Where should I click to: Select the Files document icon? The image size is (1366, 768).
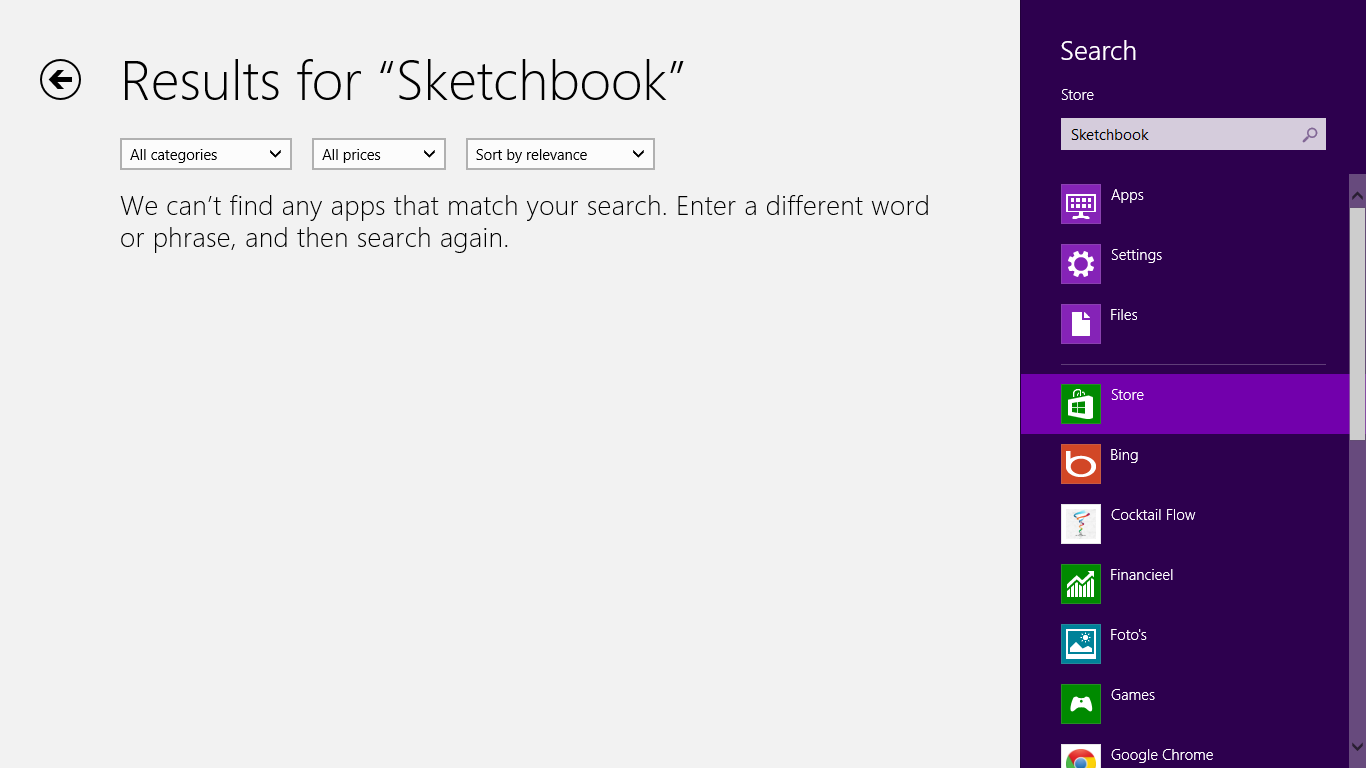click(x=1081, y=324)
